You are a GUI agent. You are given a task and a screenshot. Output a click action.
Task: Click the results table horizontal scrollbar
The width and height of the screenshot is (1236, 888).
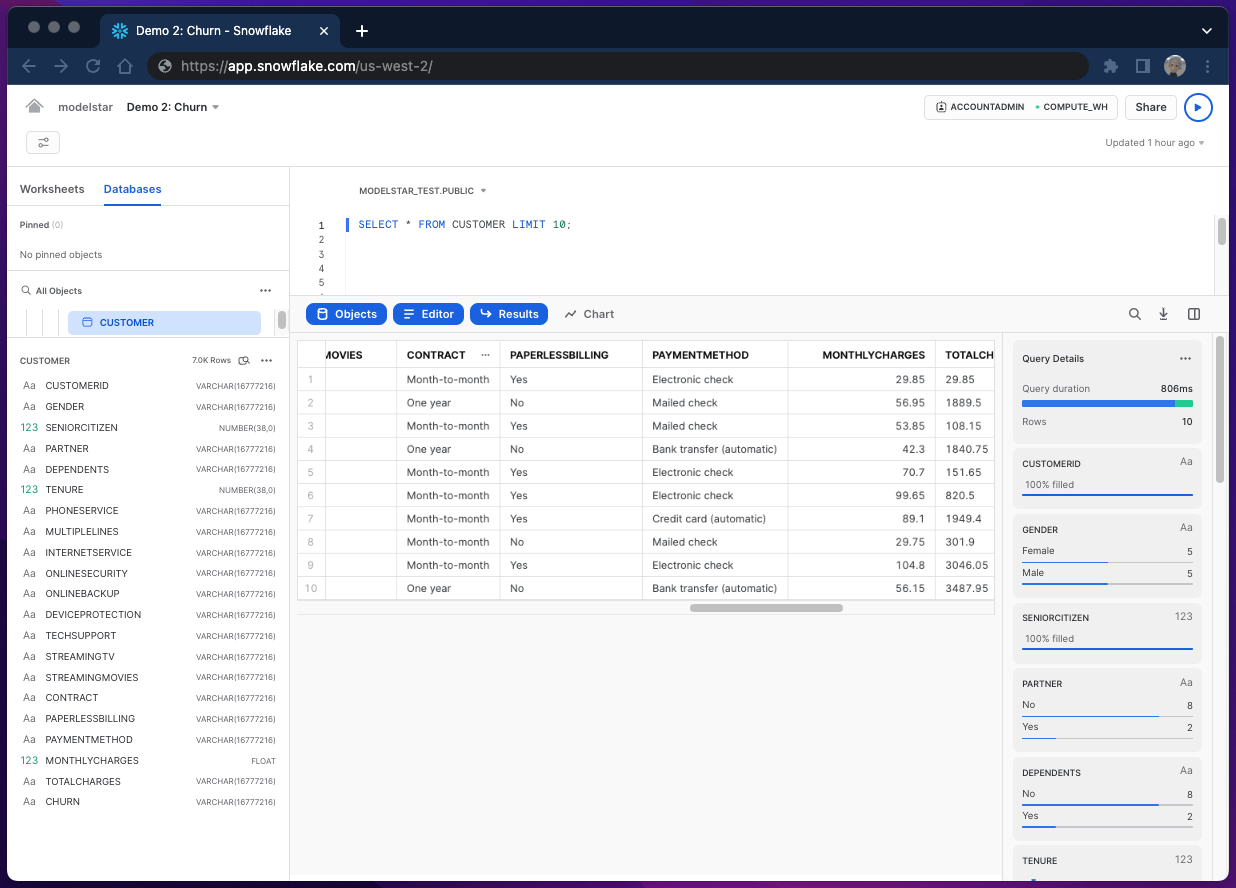(x=766, y=607)
